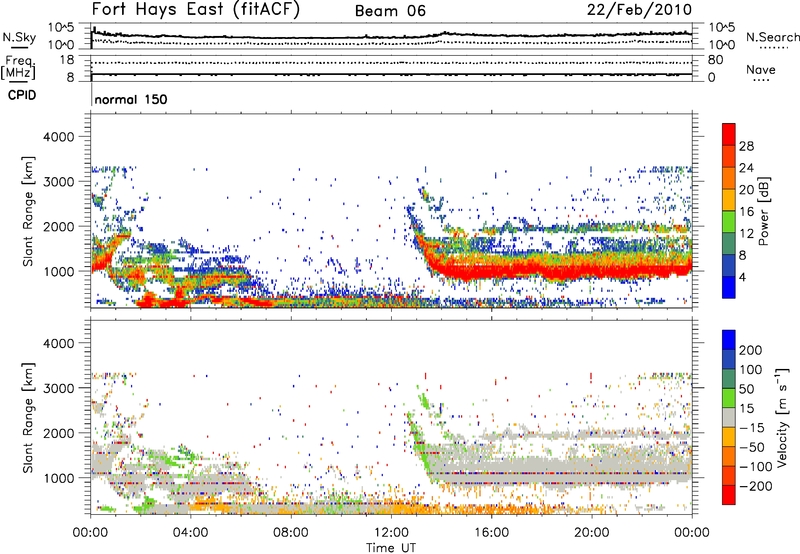Viewport: 800px width, 554px height.
Task: Click the blue top of the Velocity colorbar
Action: [x=729, y=340]
